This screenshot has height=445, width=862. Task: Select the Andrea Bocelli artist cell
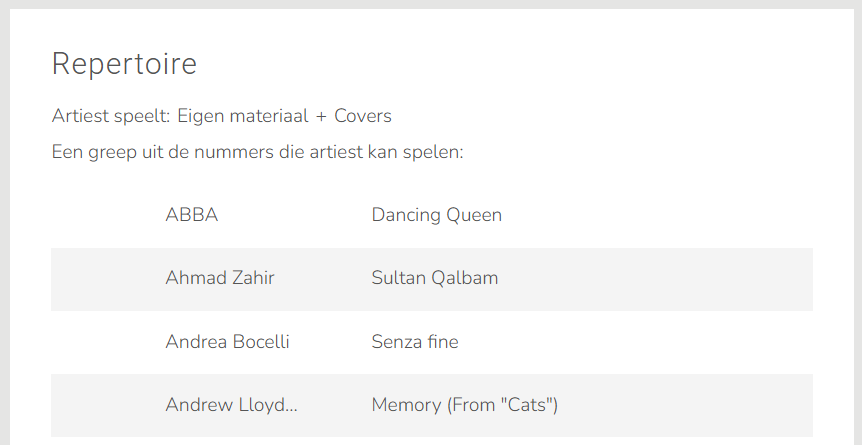(x=227, y=342)
